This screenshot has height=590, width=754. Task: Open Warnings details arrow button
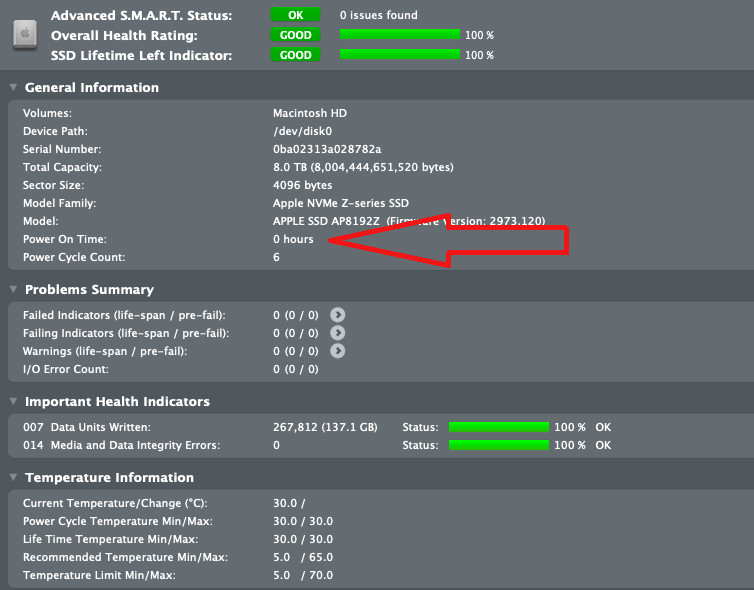[x=338, y=351]
